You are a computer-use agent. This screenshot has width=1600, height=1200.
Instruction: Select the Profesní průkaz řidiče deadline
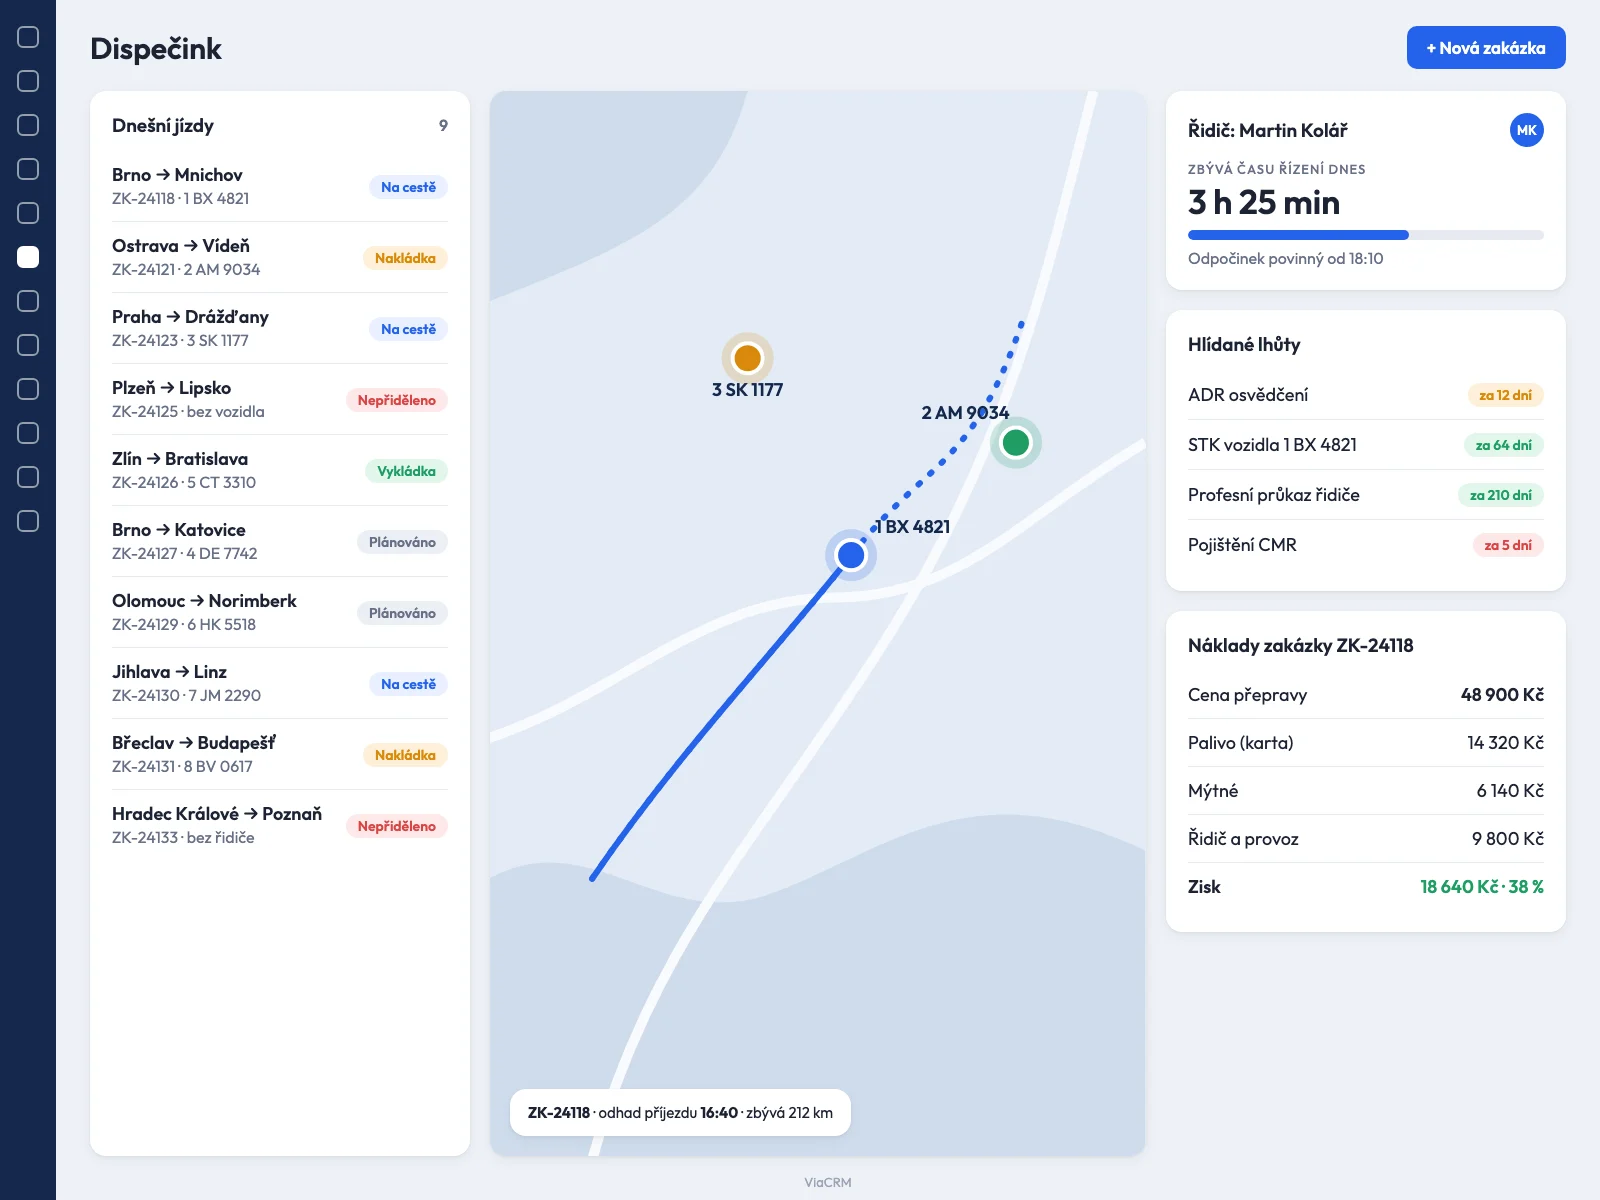tap(1366, 495)
